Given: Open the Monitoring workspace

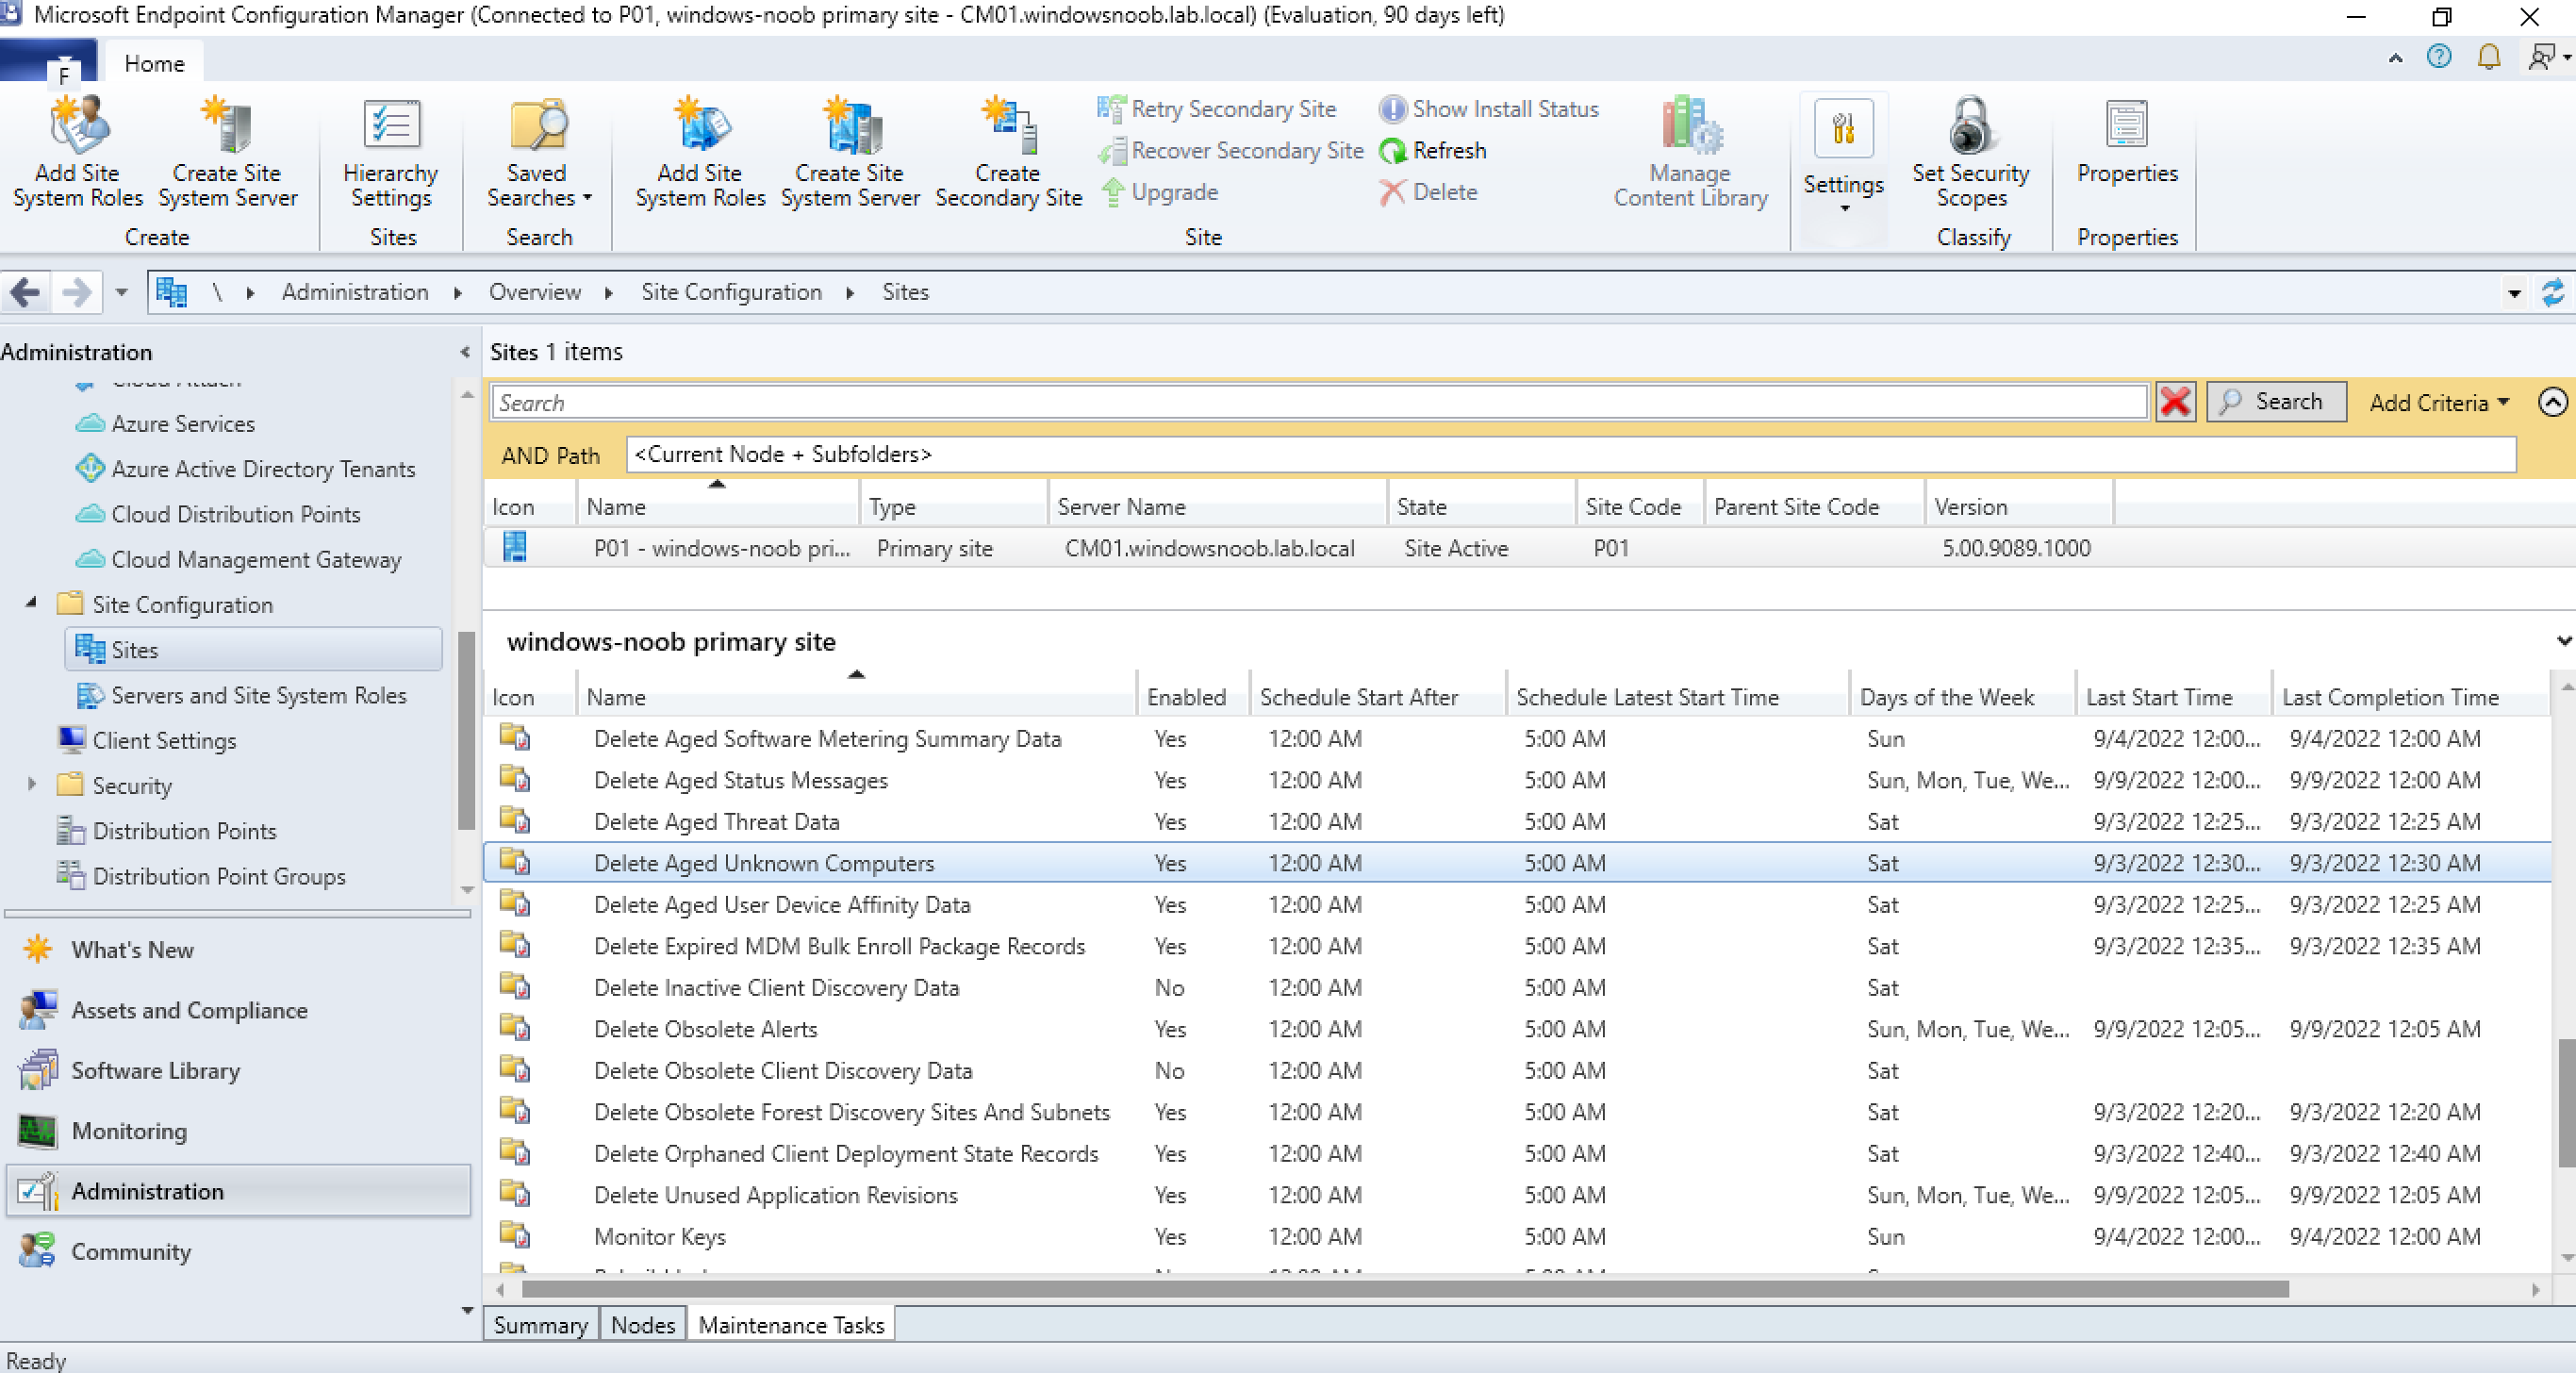Looking at the screenshot, I should (x=129, y=1131).
